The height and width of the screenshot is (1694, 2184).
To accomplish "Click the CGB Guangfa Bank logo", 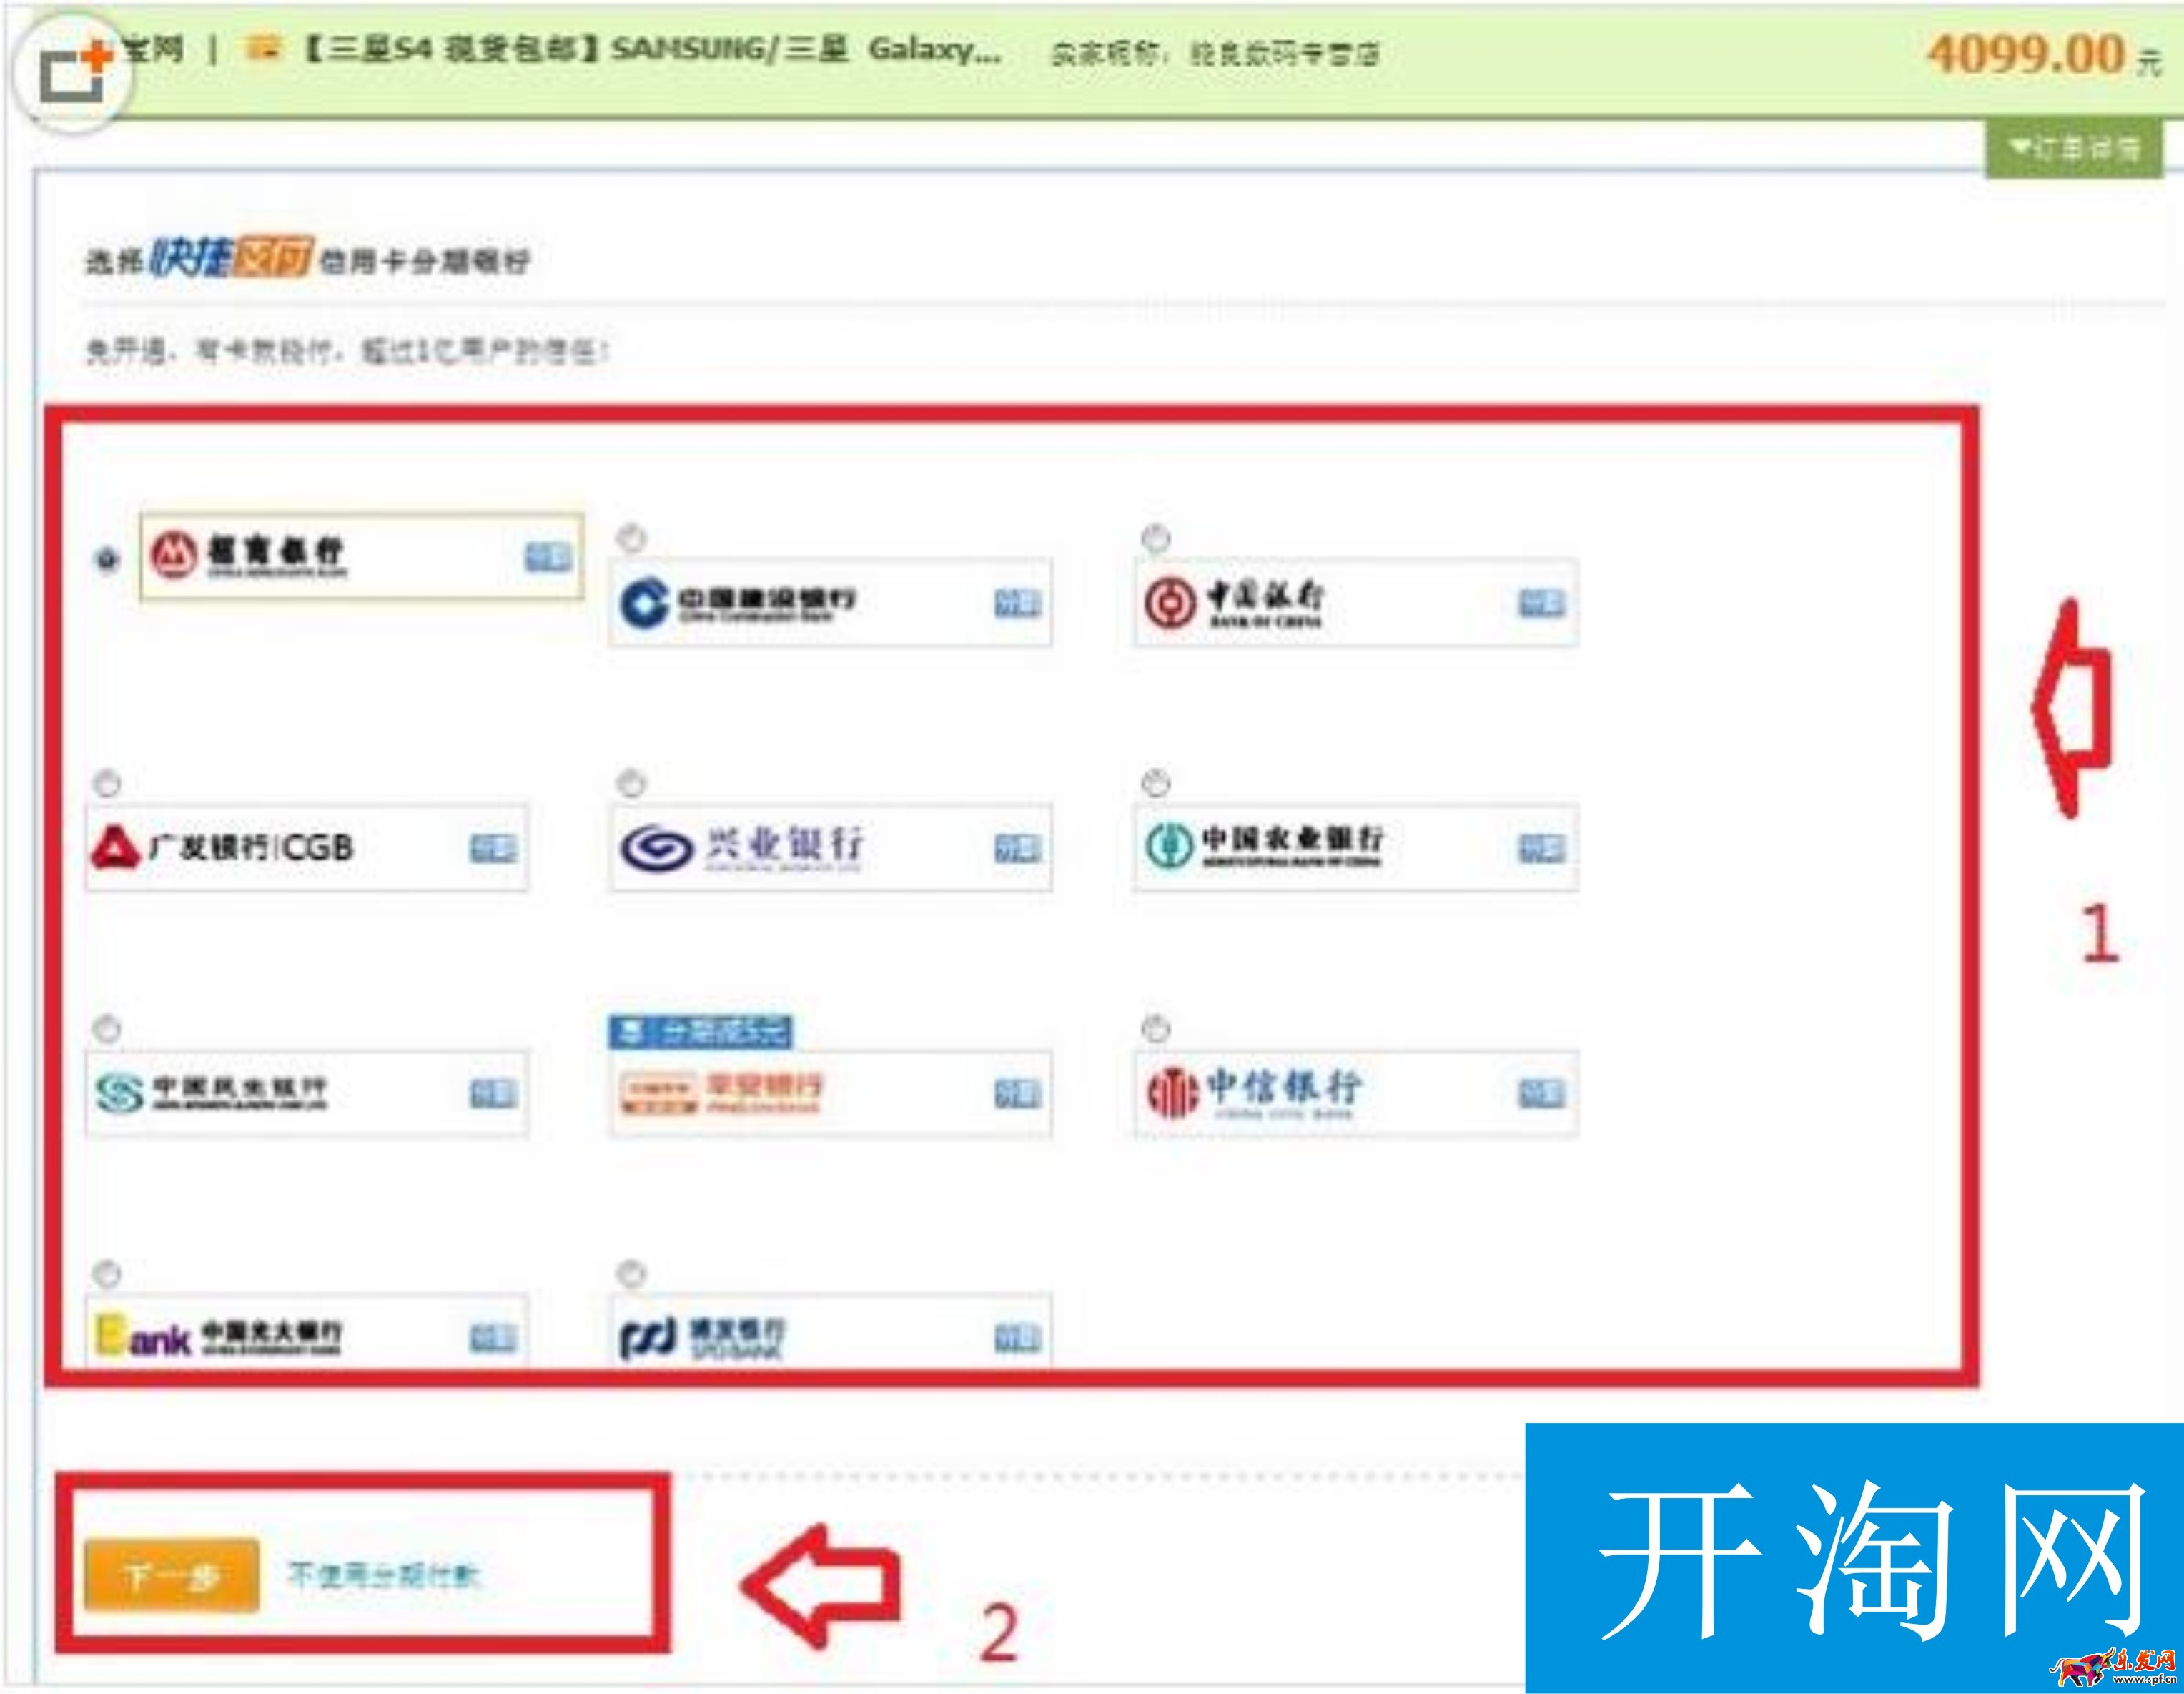I will tap(224, 848).
